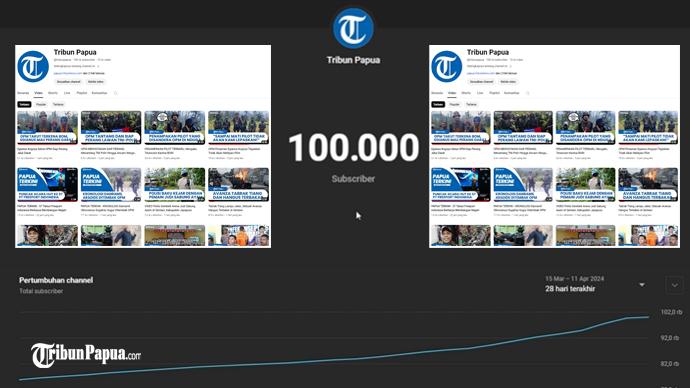Image resolution: width=690 pixels, height=388 pixels.
Task: Switch to the Shorts tab in left page
Action: [53, 93]
